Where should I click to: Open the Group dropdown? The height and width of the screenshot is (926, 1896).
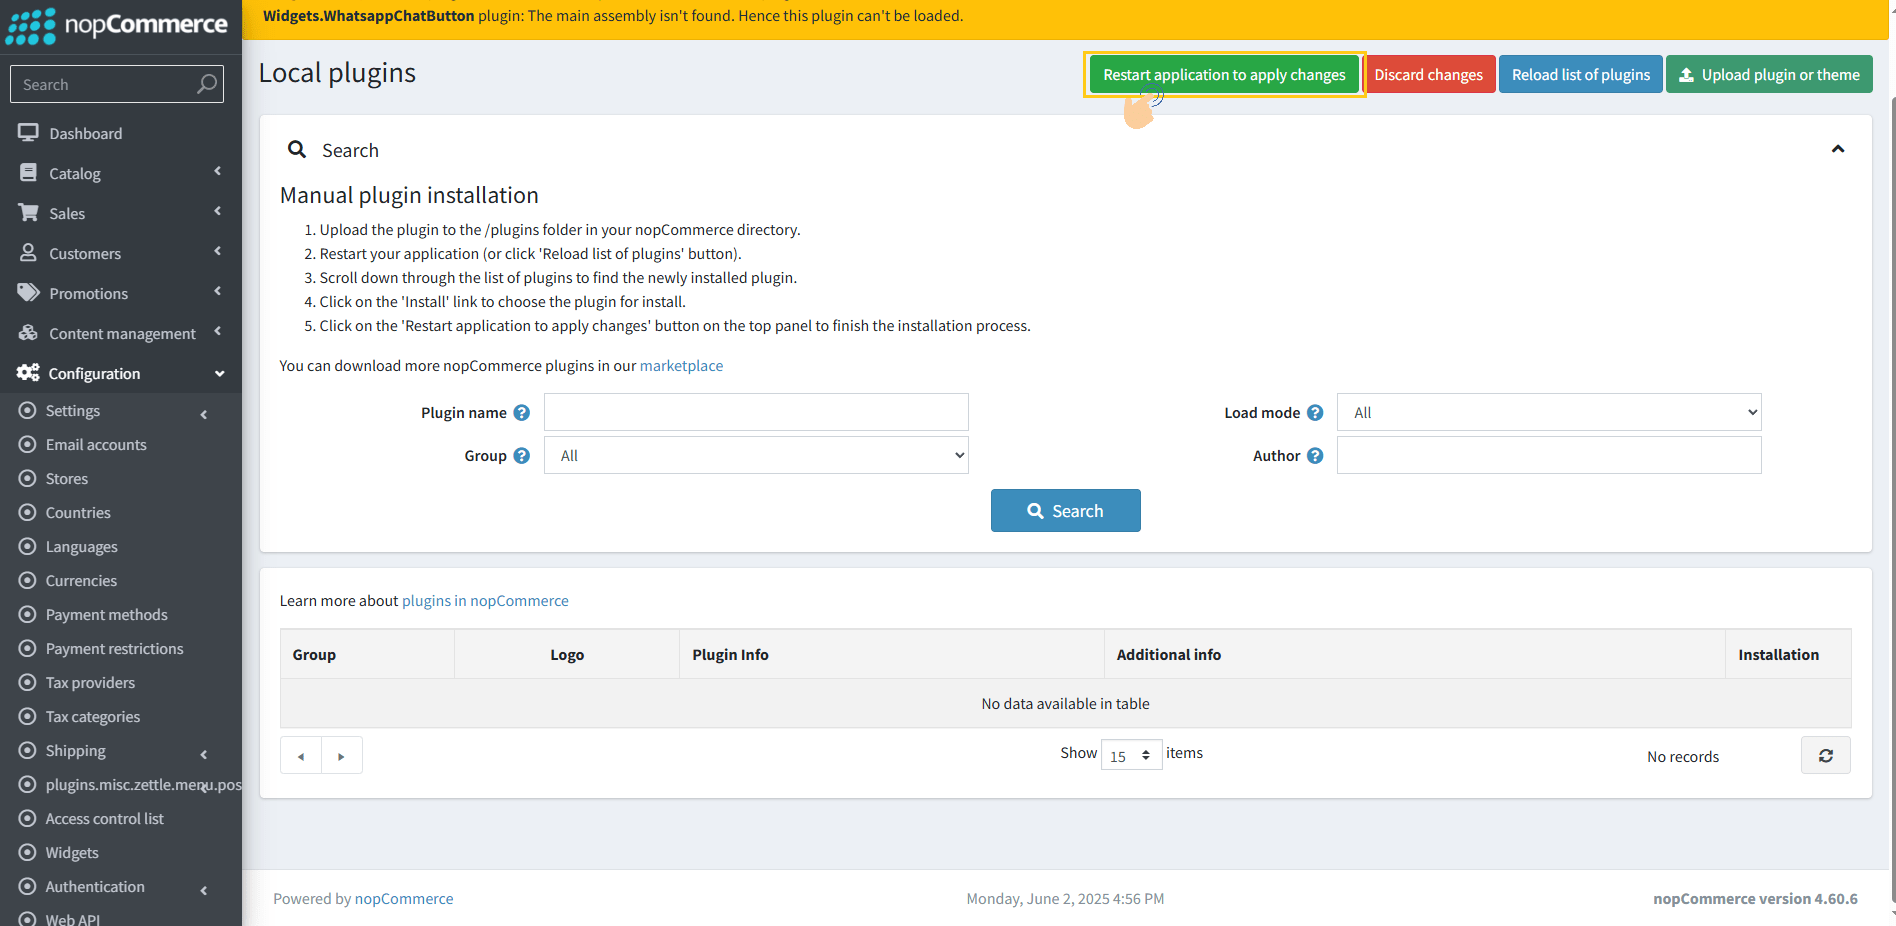point(756,456)
